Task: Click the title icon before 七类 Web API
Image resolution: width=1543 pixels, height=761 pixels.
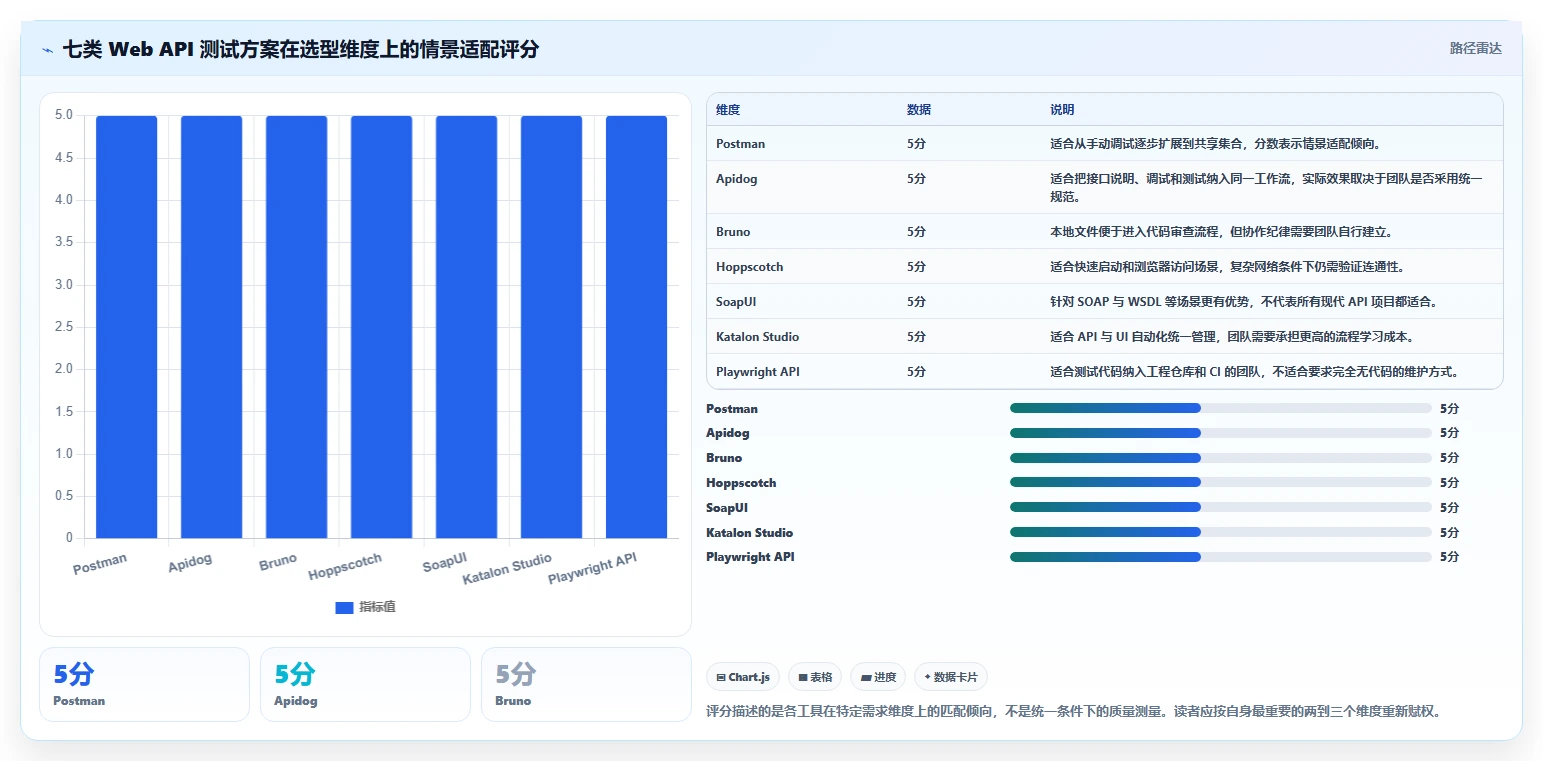Action: (x=47, y=49)
